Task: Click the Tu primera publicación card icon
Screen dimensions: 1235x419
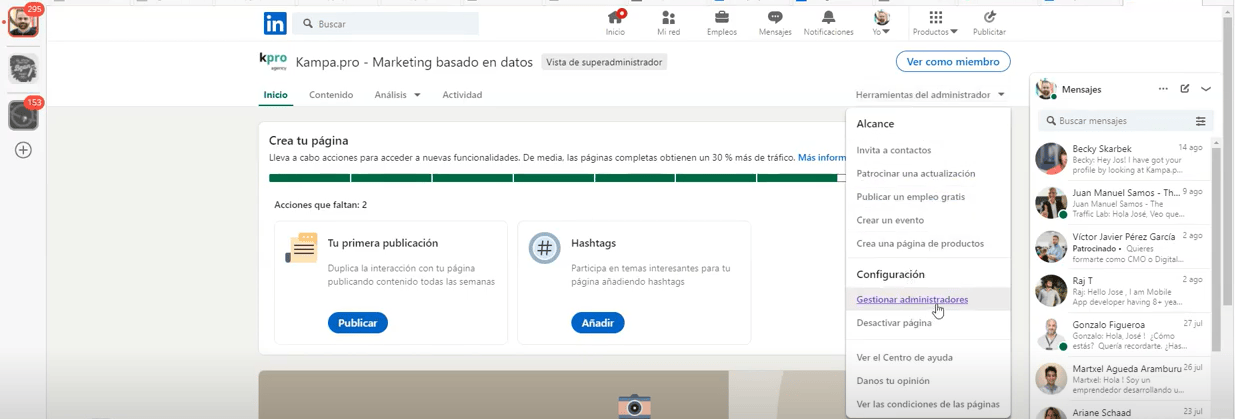Action: (x=301, y=248)
